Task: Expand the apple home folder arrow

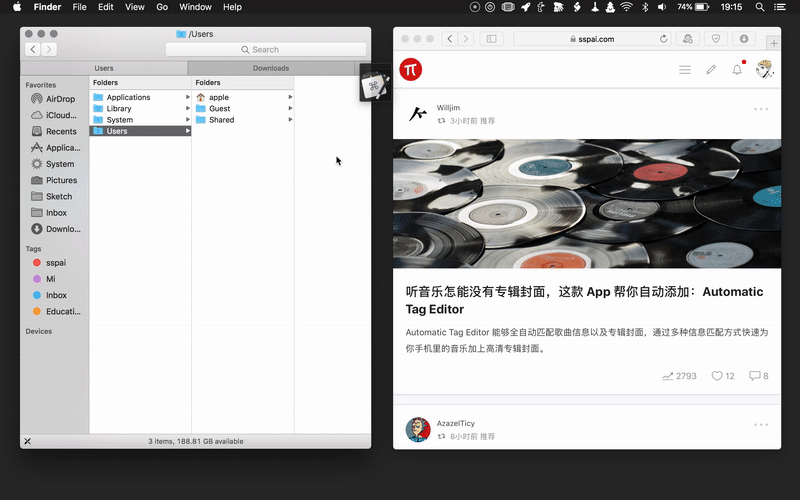Action: (290, 97)
